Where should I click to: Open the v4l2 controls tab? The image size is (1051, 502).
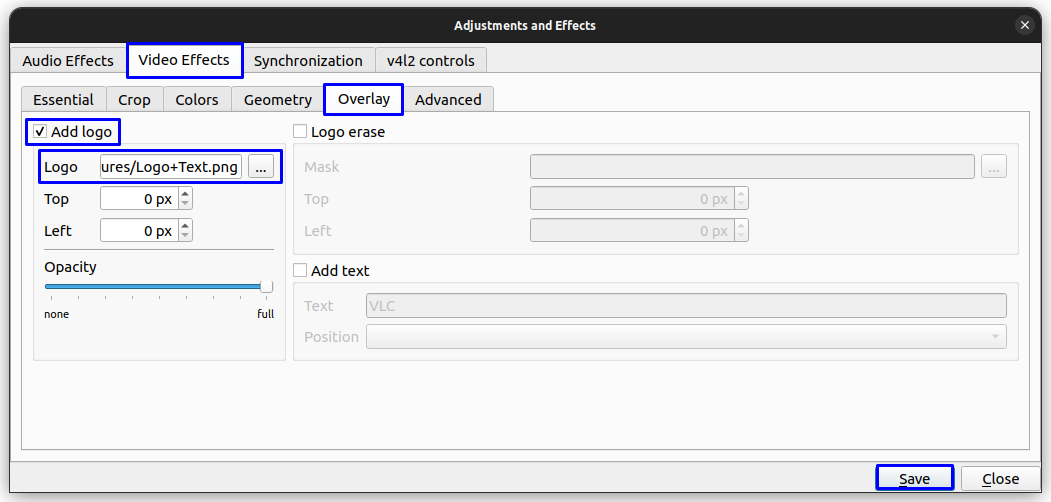(431, 61)
